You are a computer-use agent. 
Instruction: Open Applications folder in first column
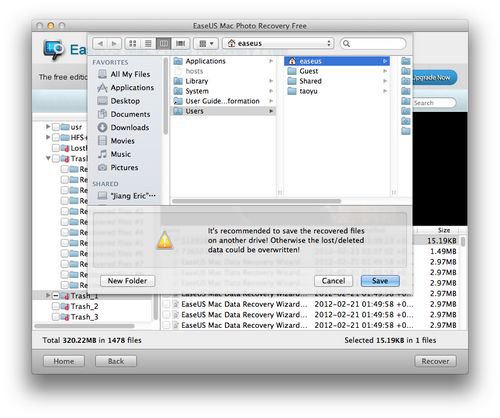pyautogui.click(x=223, y=61)
